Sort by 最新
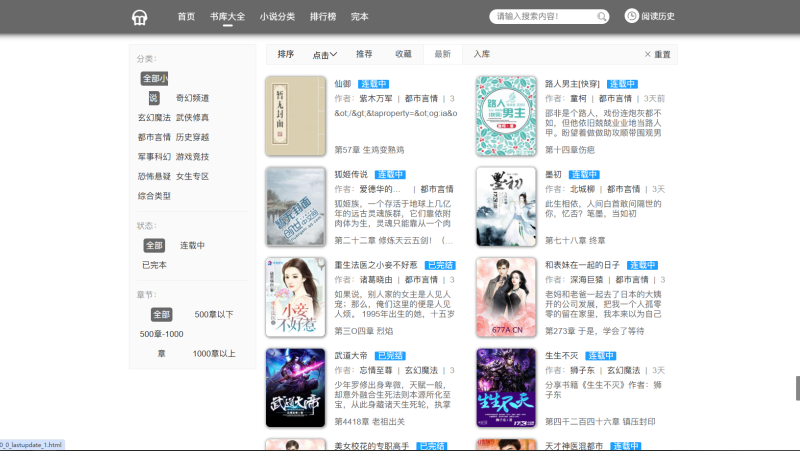Screen dimensions: 800x451 443,54
